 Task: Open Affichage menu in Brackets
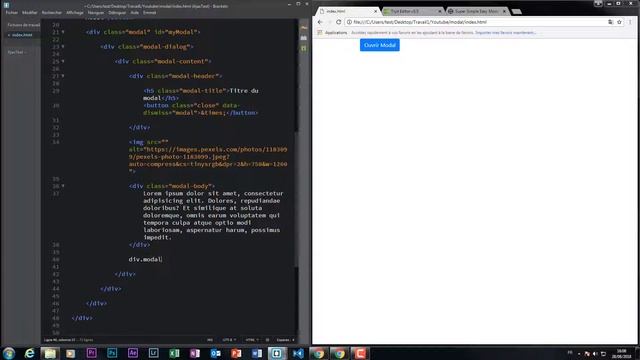point(75,13)
